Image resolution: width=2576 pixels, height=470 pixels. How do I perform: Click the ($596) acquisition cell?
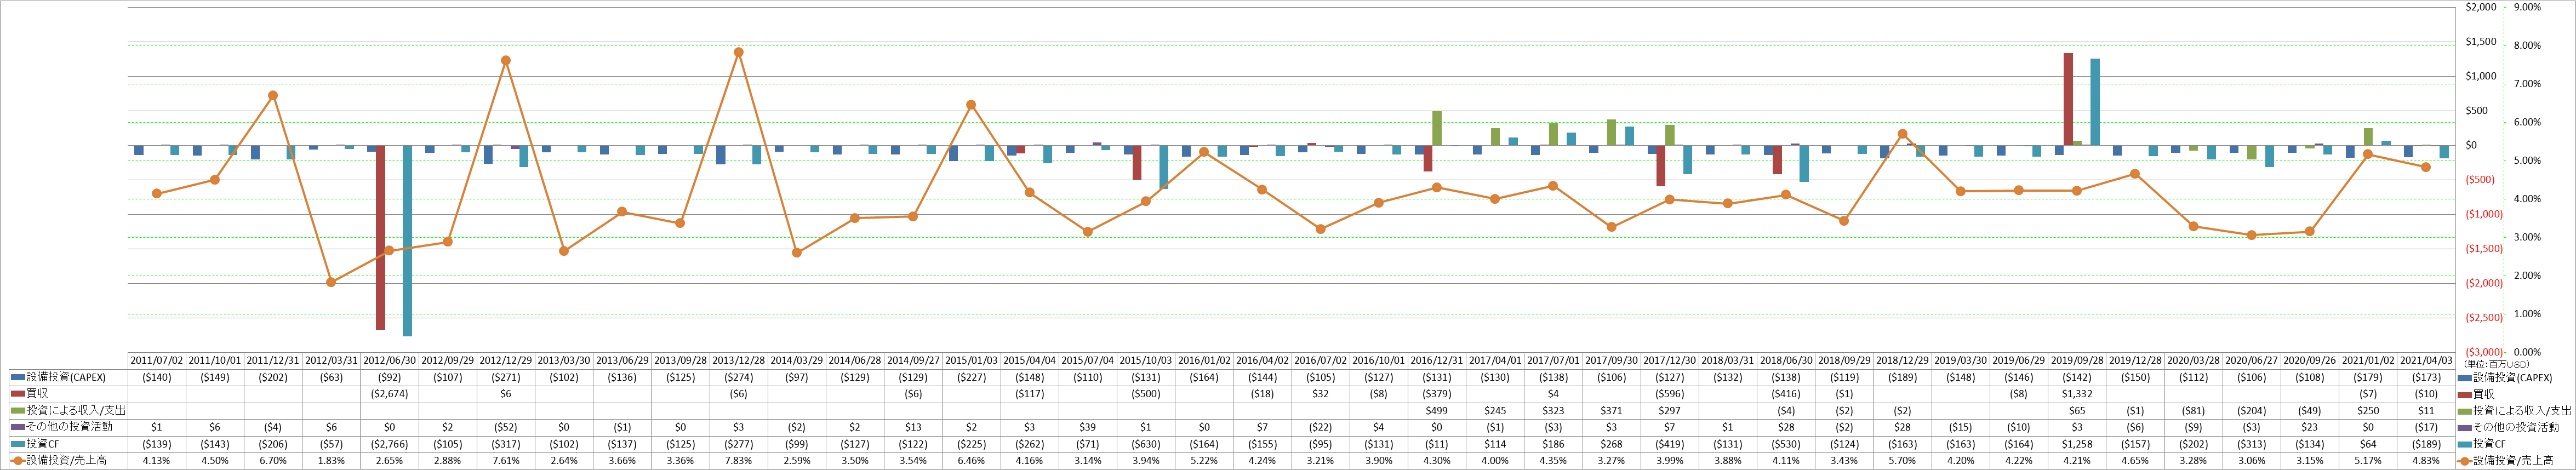1669,394
